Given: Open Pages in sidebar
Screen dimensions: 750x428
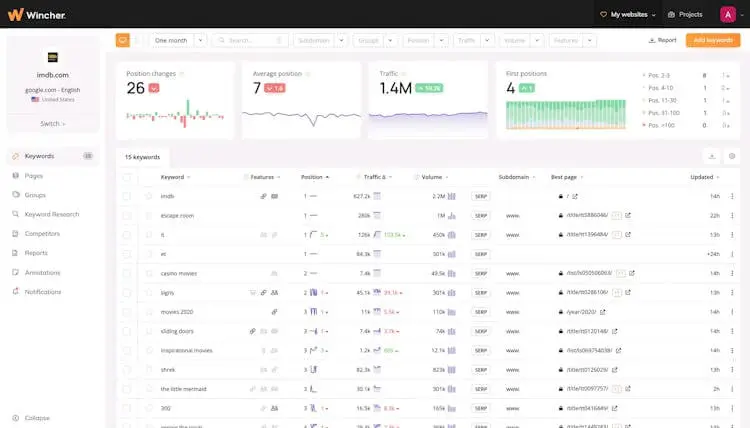Looking at the screenshot, I should pyautogui.click(x=33, y=176).
